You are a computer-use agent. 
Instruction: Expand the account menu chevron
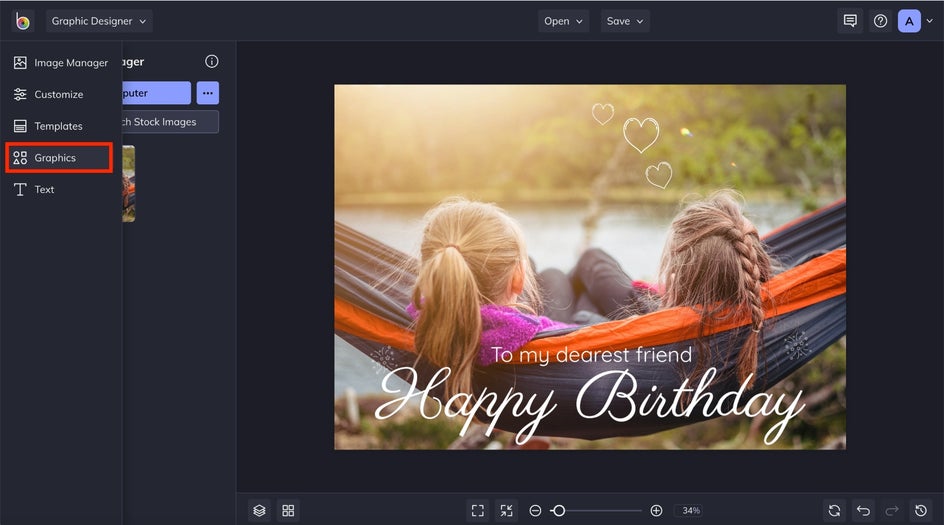(930, 21)
